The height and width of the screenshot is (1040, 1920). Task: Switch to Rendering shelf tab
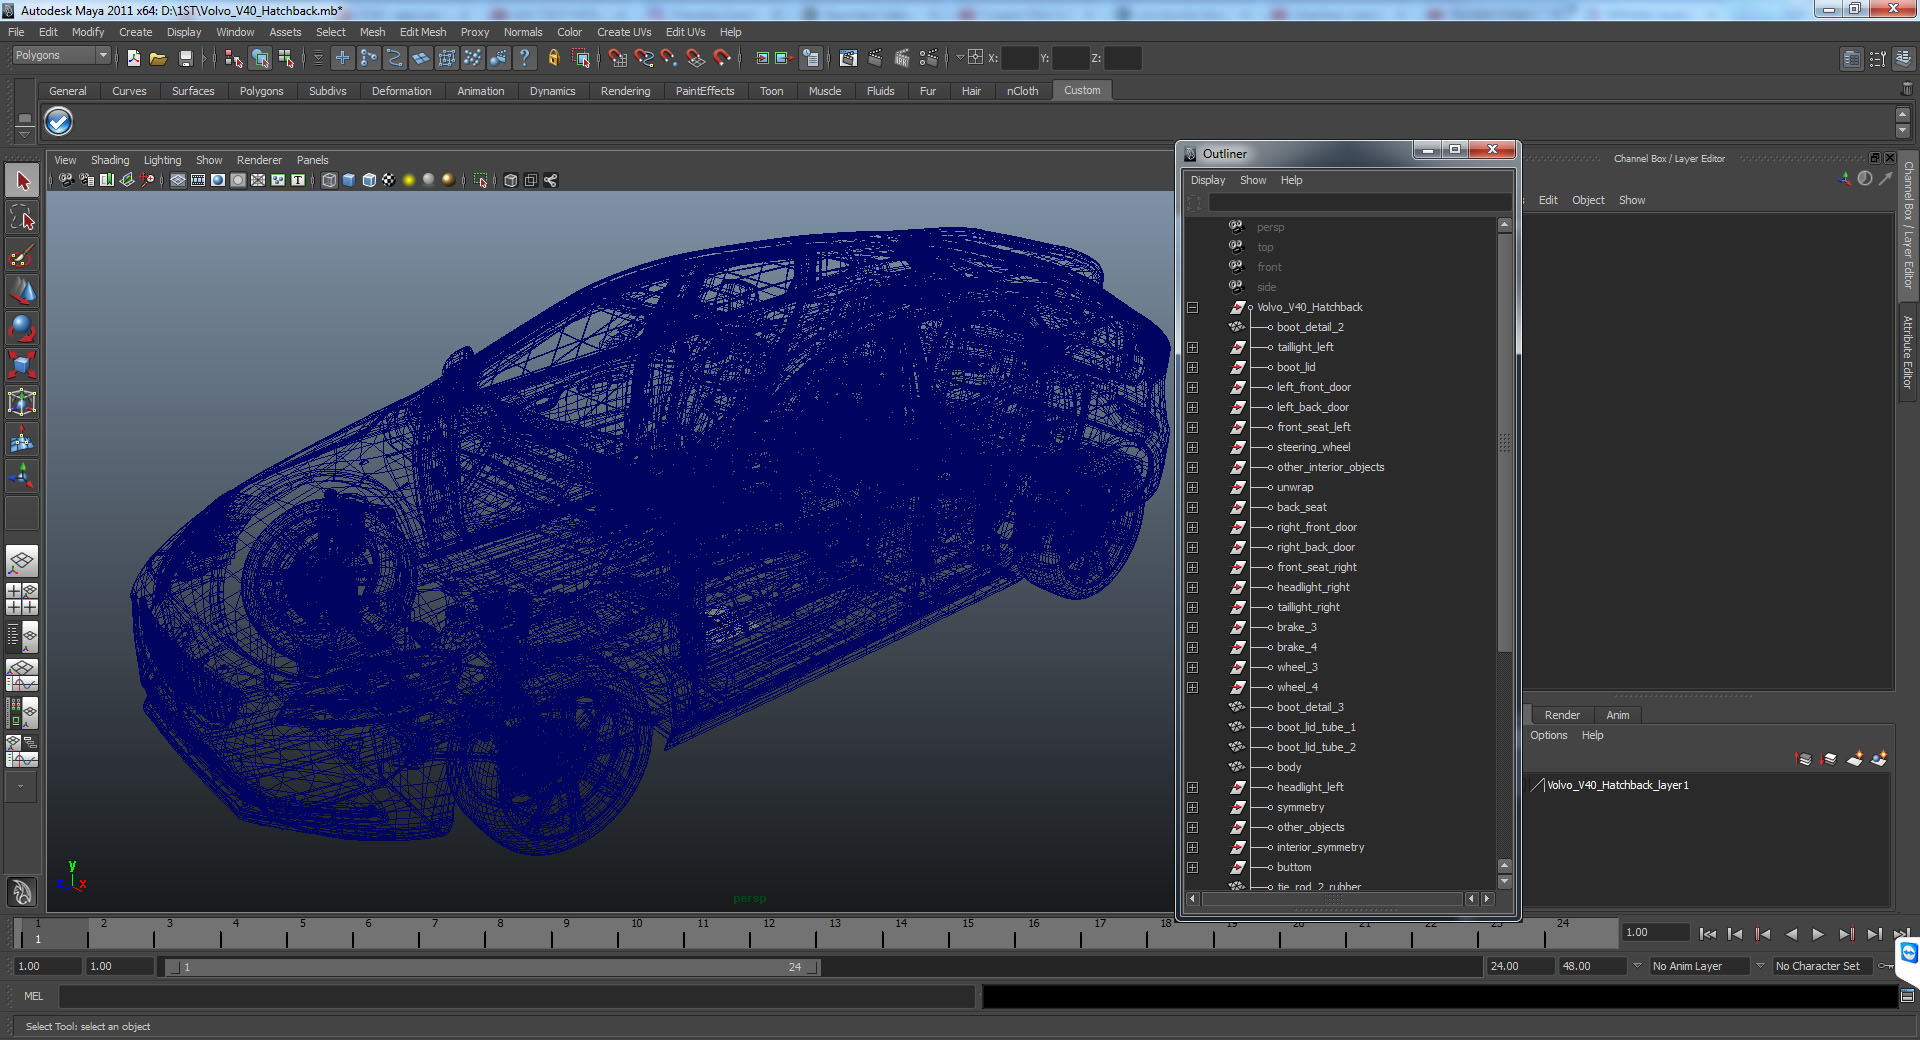click(x=625, y=91)
